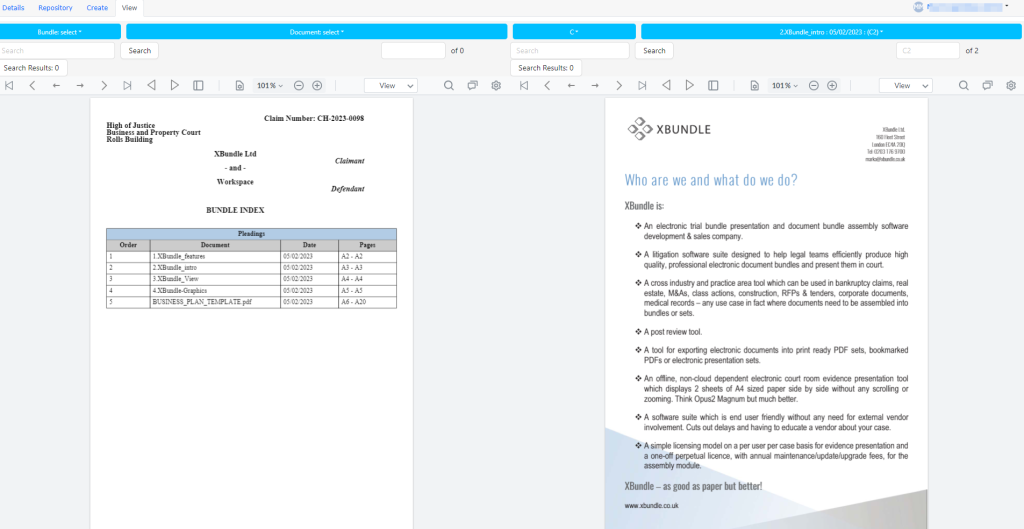Viewport: 1024px width, 529px height.
Task: Open comments panel in Bundle Index pane
Action: pos(473,86)
